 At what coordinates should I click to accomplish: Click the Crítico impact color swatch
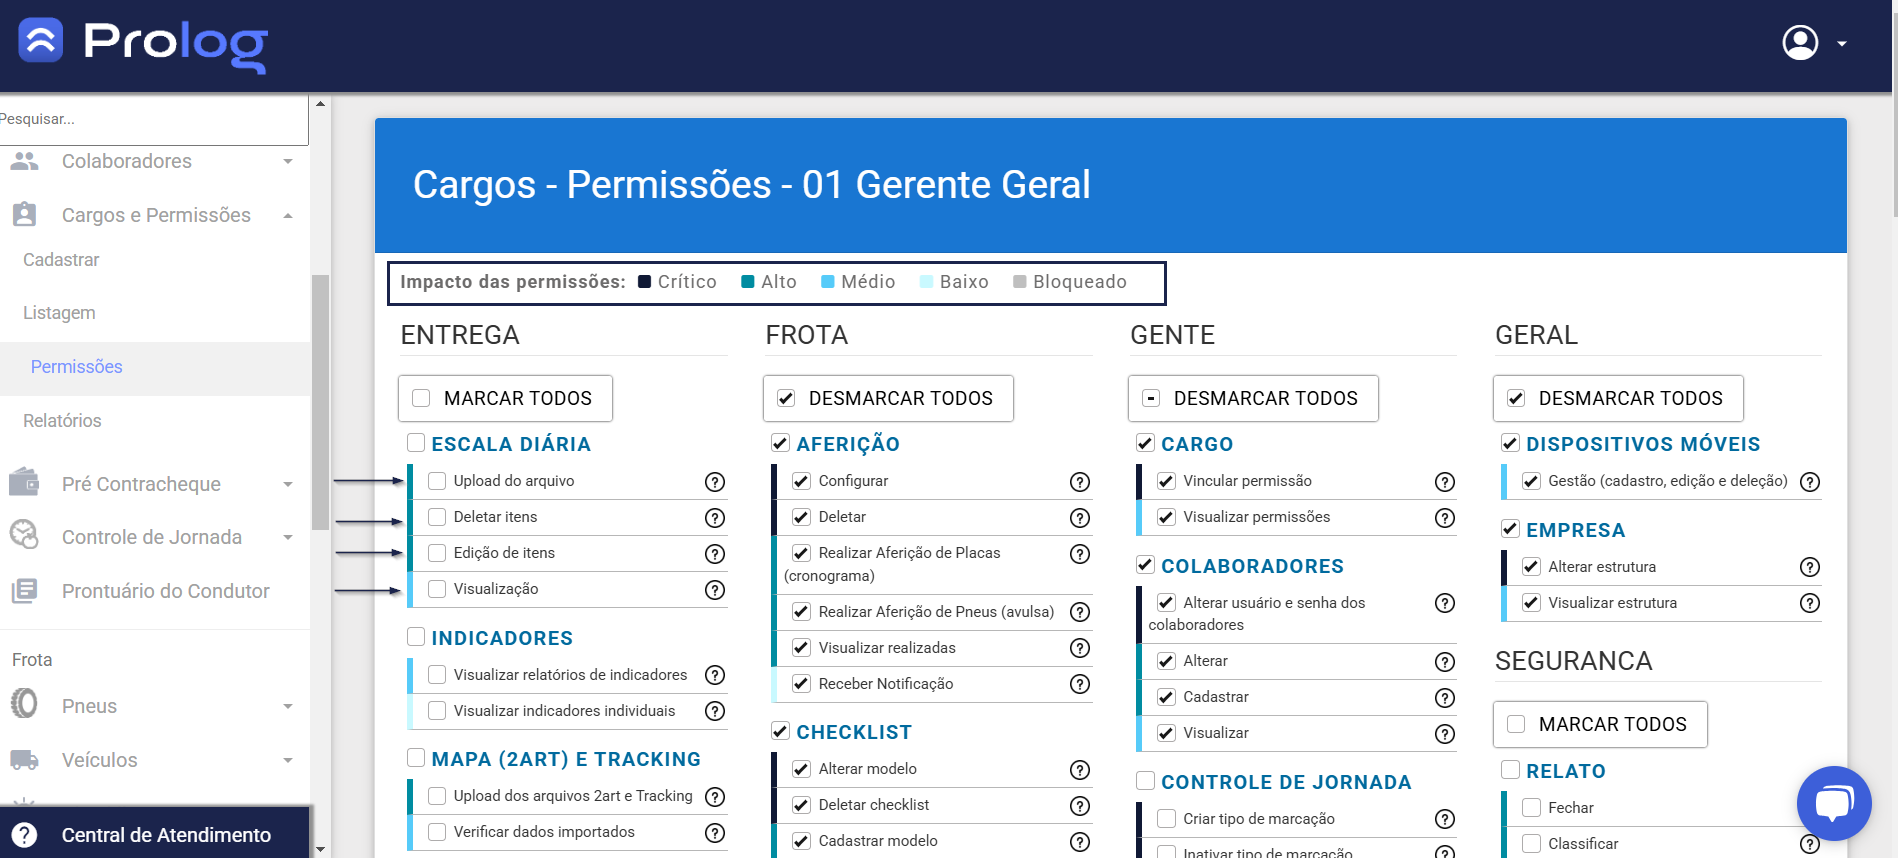click(645, 282)
